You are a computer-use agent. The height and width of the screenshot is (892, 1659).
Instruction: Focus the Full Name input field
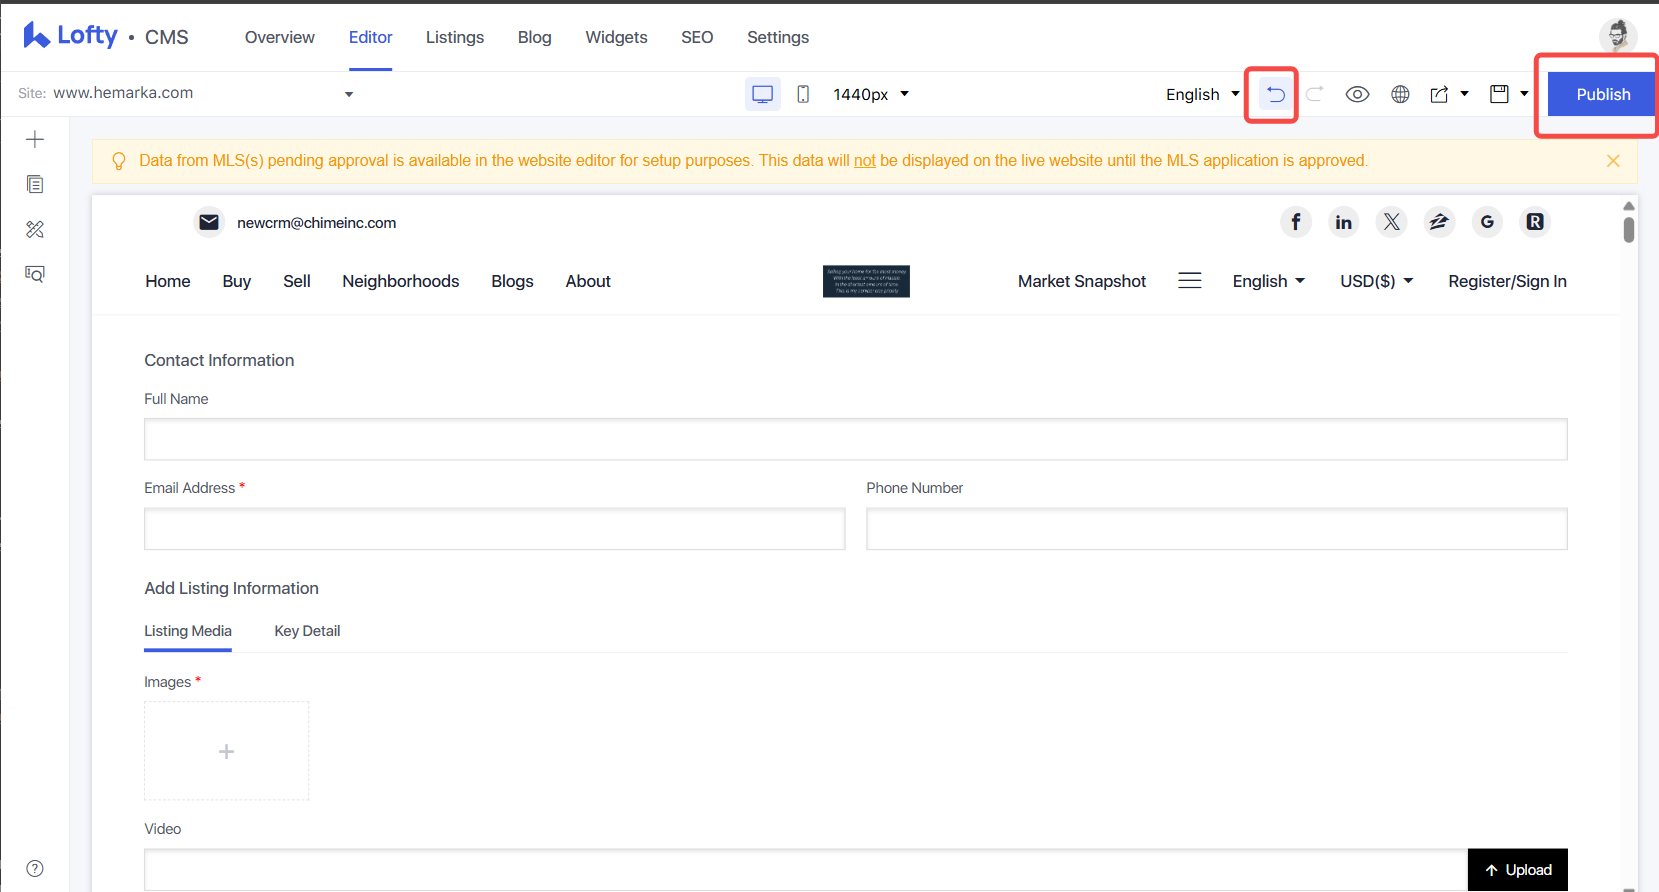(856, 439)
